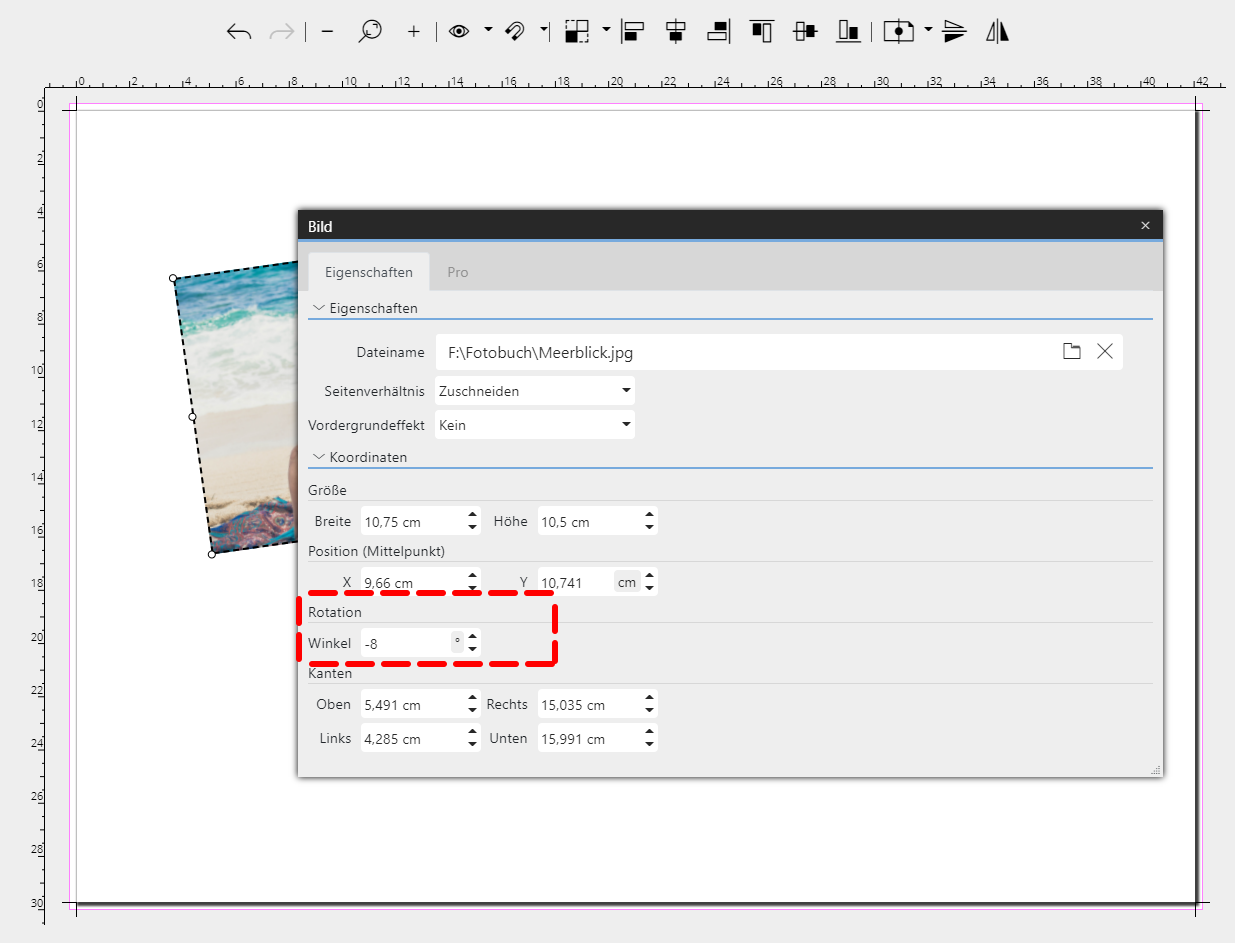Click the undo arrow in toolbar
The width and height of the screenshot is (1235, 943).
(x=239, y=32)
